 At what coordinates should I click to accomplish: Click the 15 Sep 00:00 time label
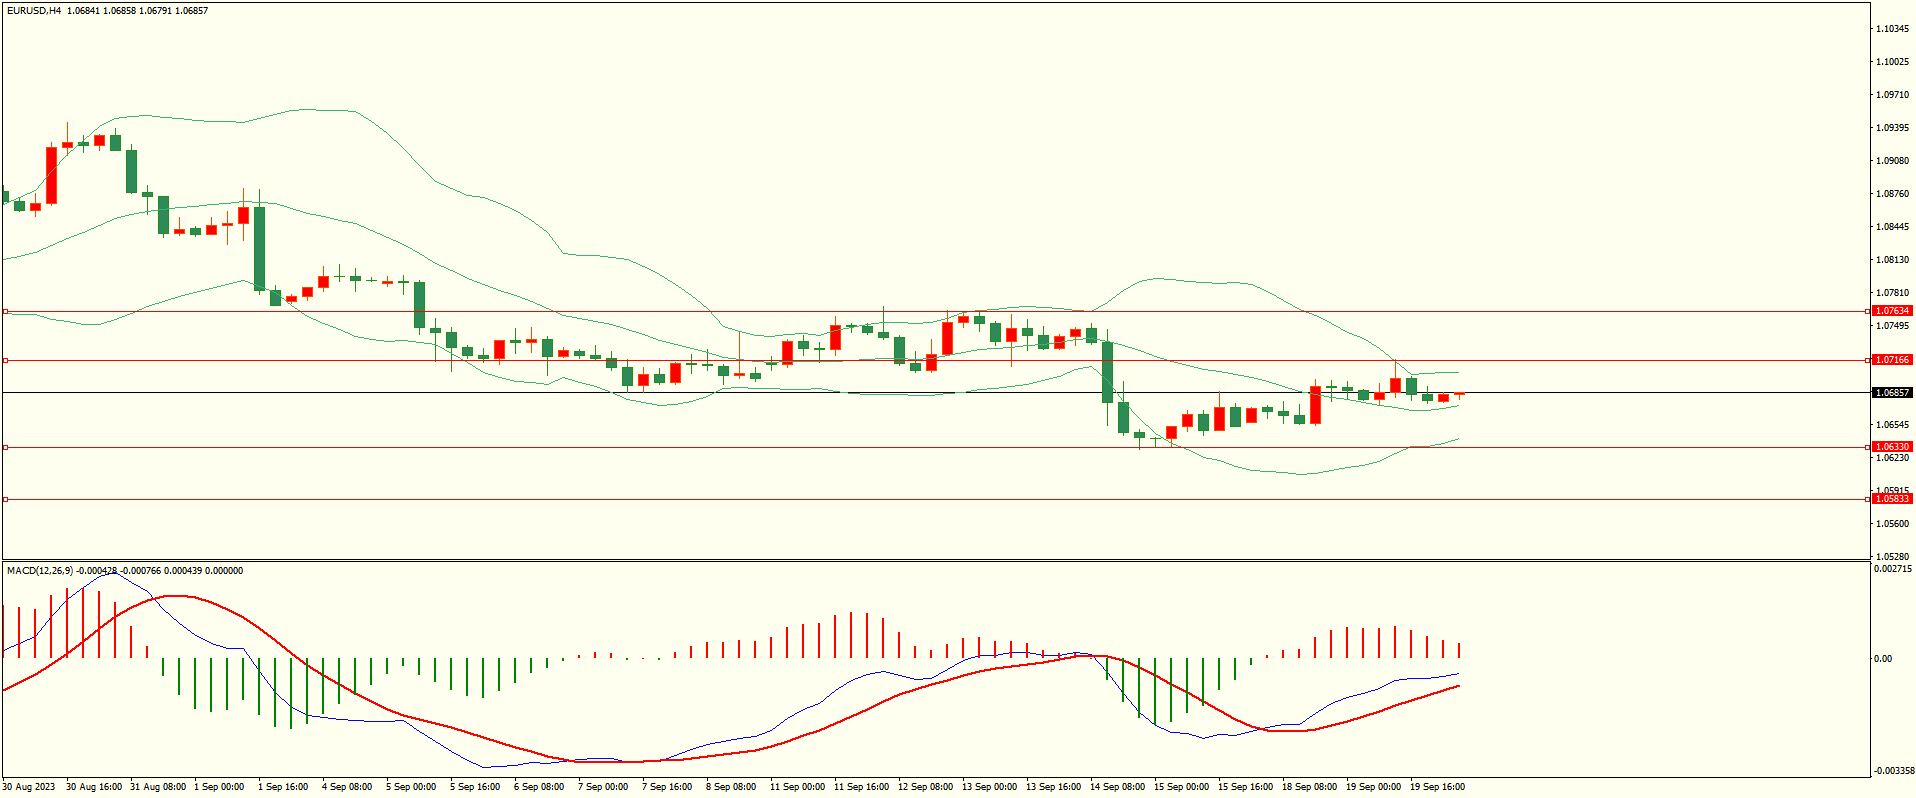click(x=1182, y=787)
